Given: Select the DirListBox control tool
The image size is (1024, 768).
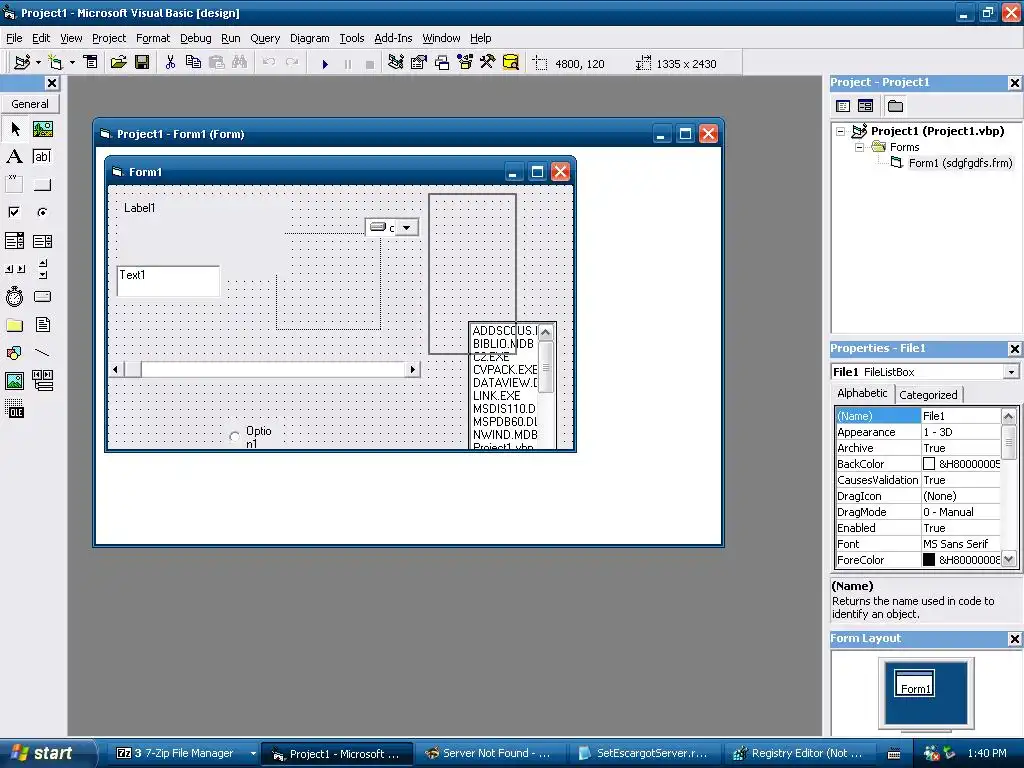Looking at the screenshot, I should click(14, 325).
